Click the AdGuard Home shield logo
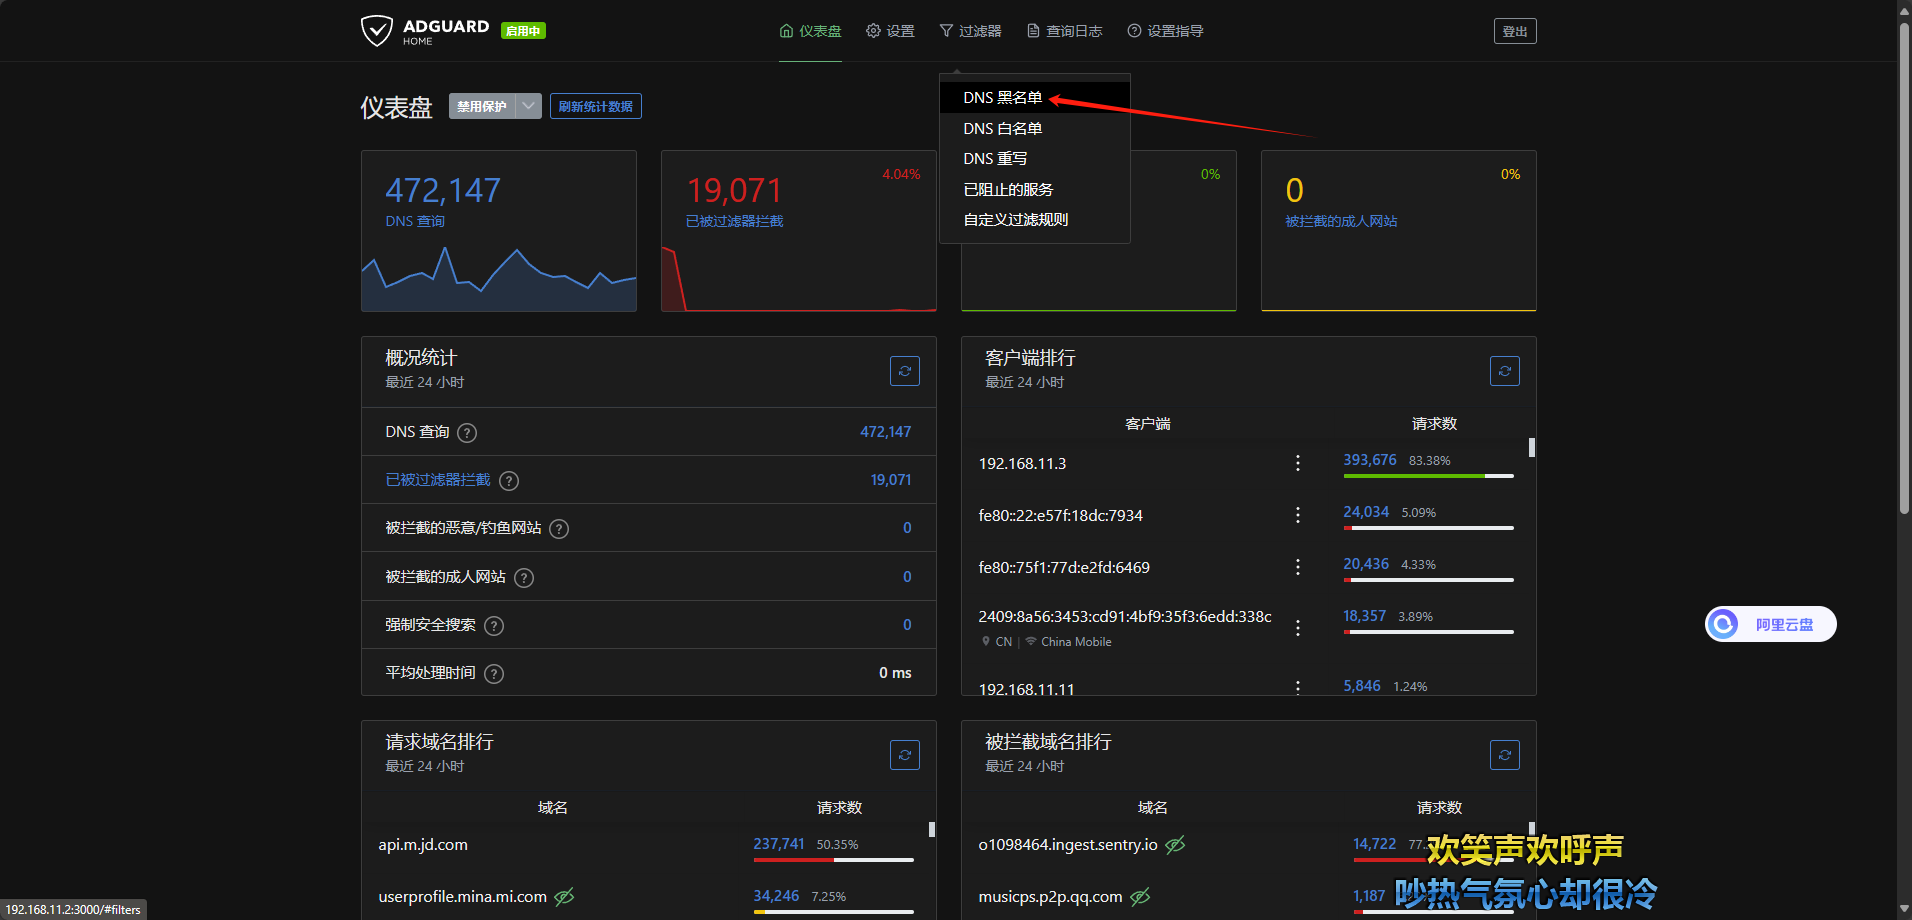This screenshot has height=920, width=1912. [377, 31]
